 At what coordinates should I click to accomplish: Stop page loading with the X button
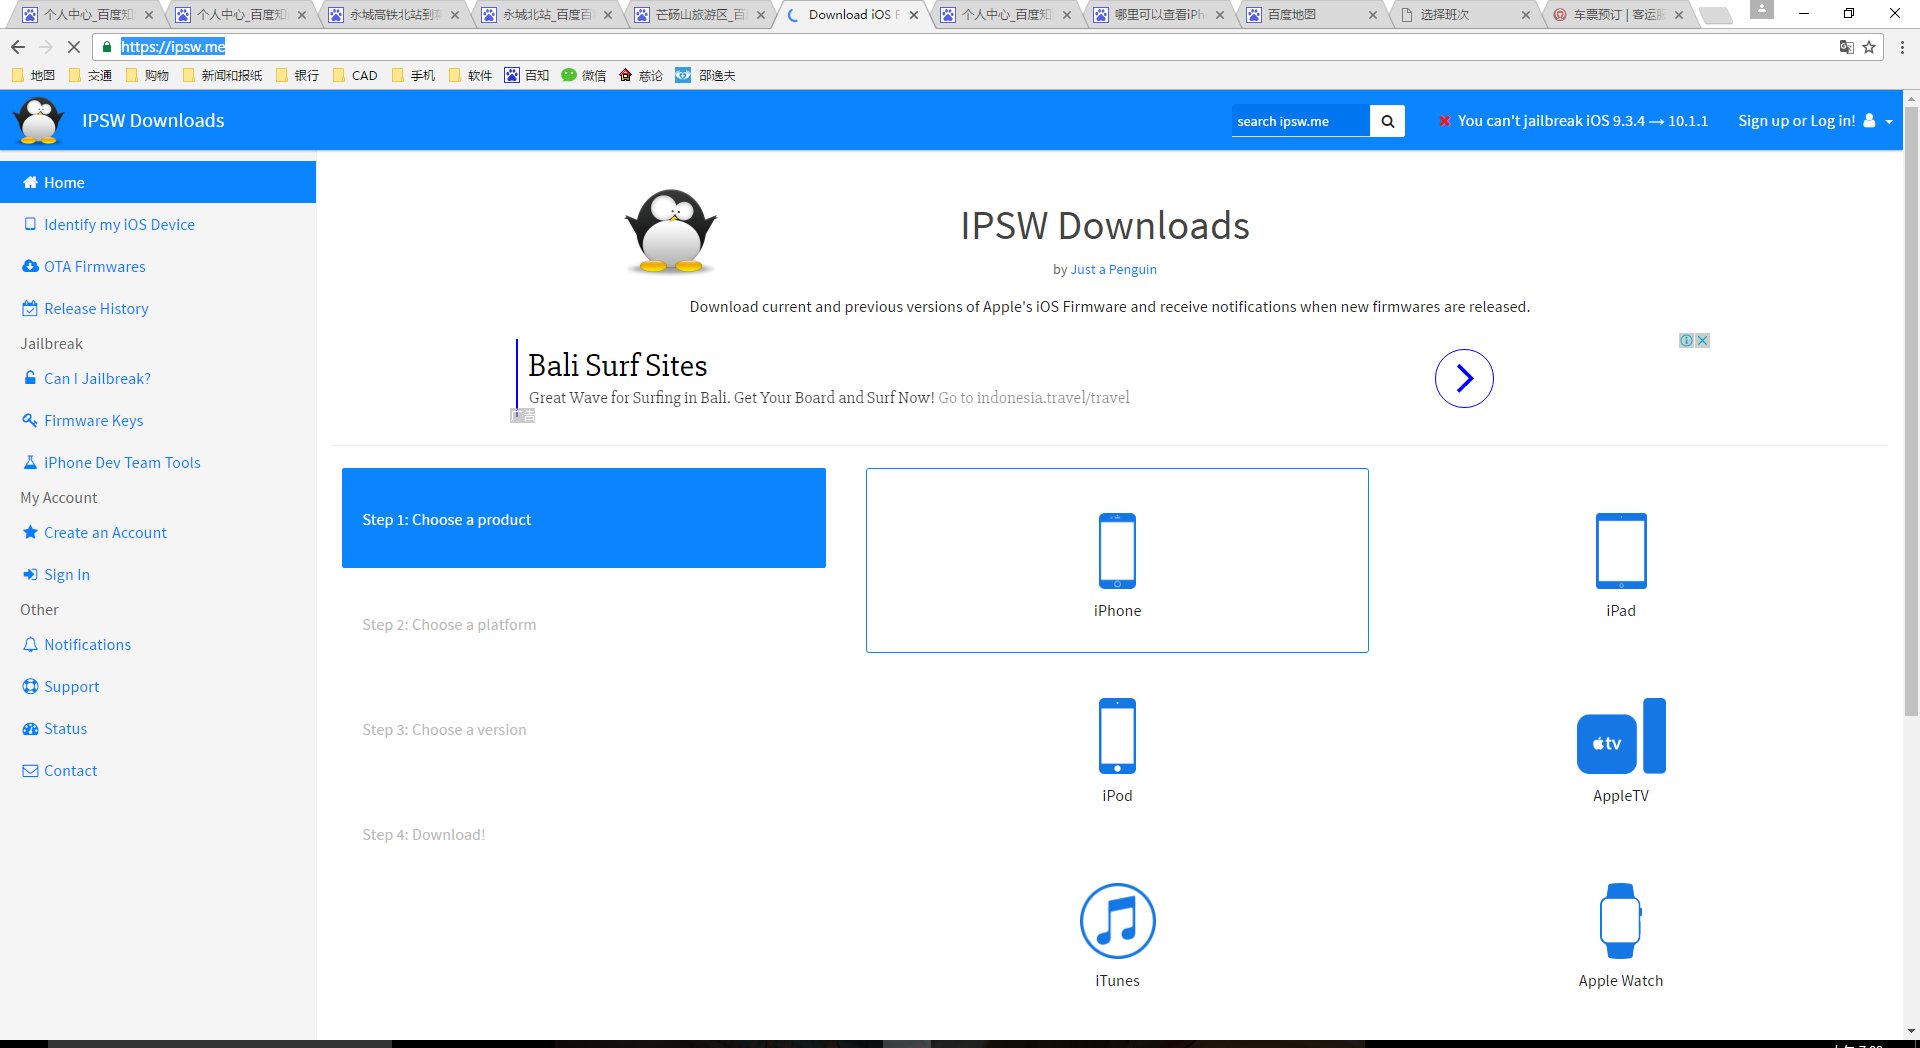73,47
